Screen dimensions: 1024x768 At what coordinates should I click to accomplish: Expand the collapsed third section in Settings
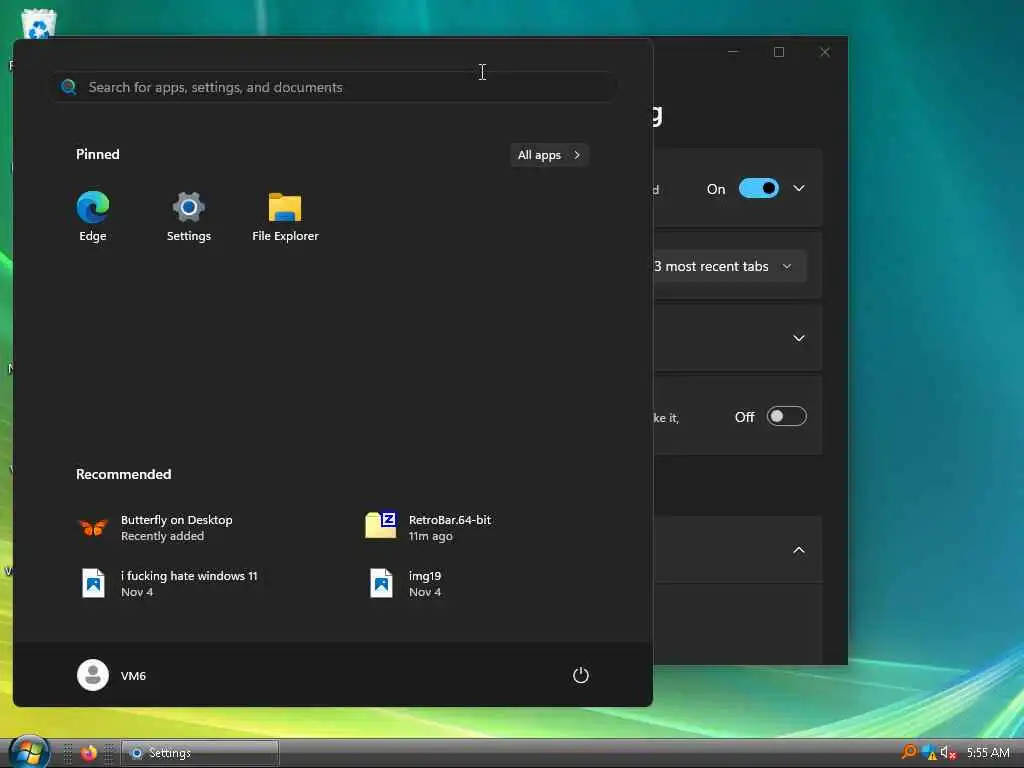(799, 338)
